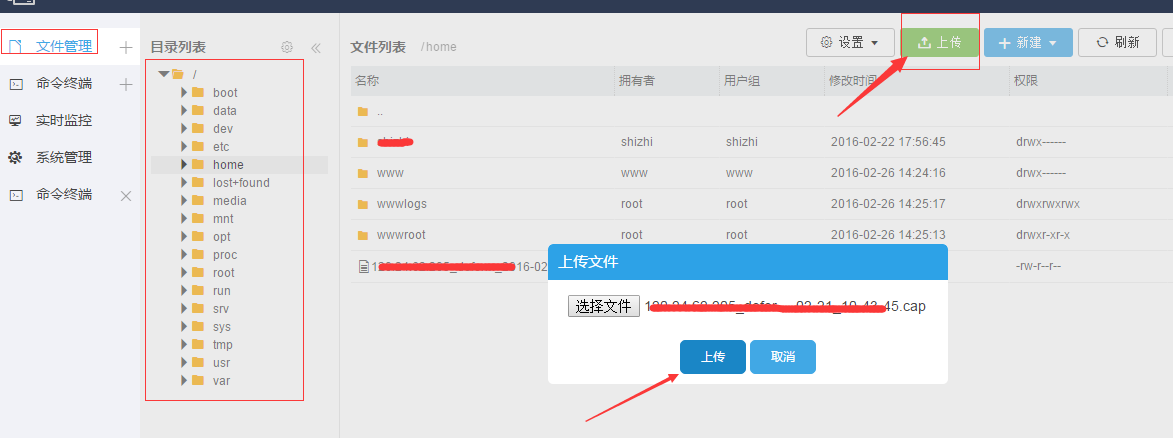Click the directory list settings gear icon
This screenshot has width=1173, height=438.
(x=287, y=47)
